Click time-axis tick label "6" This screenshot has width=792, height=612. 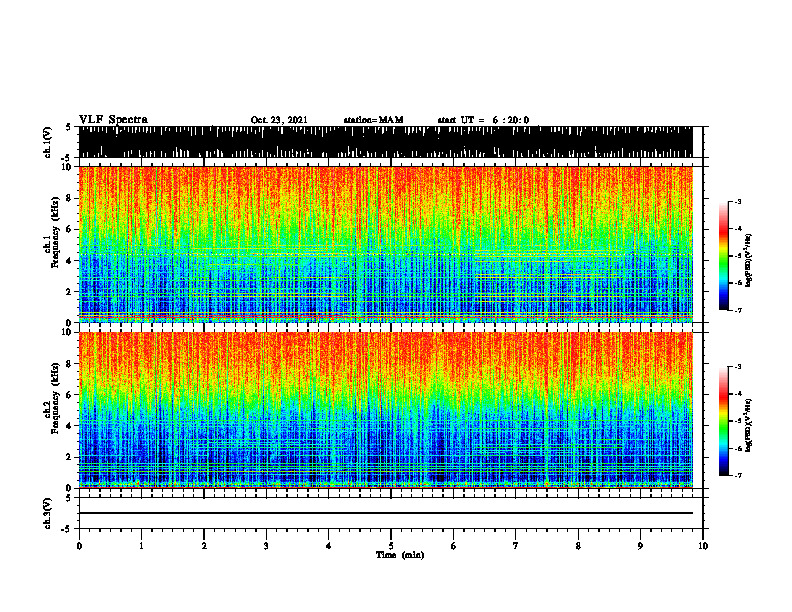(454, 546)
